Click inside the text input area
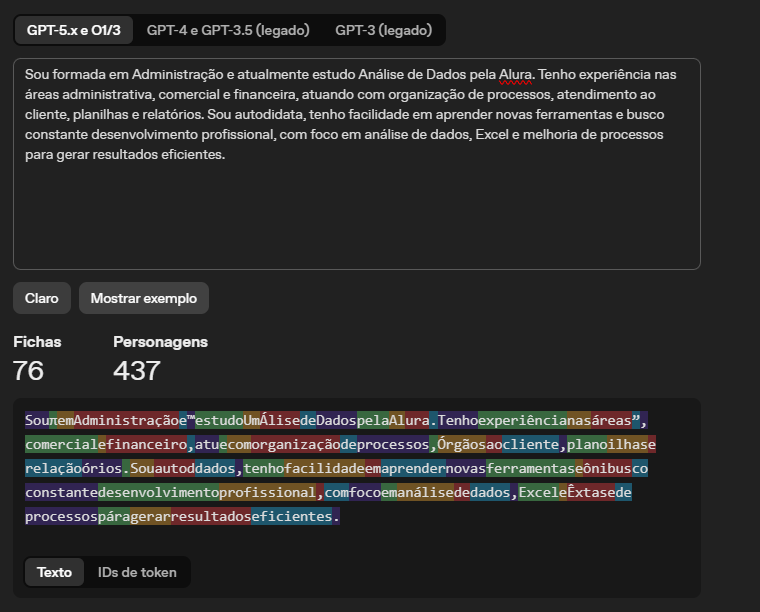 pos(357,164)
